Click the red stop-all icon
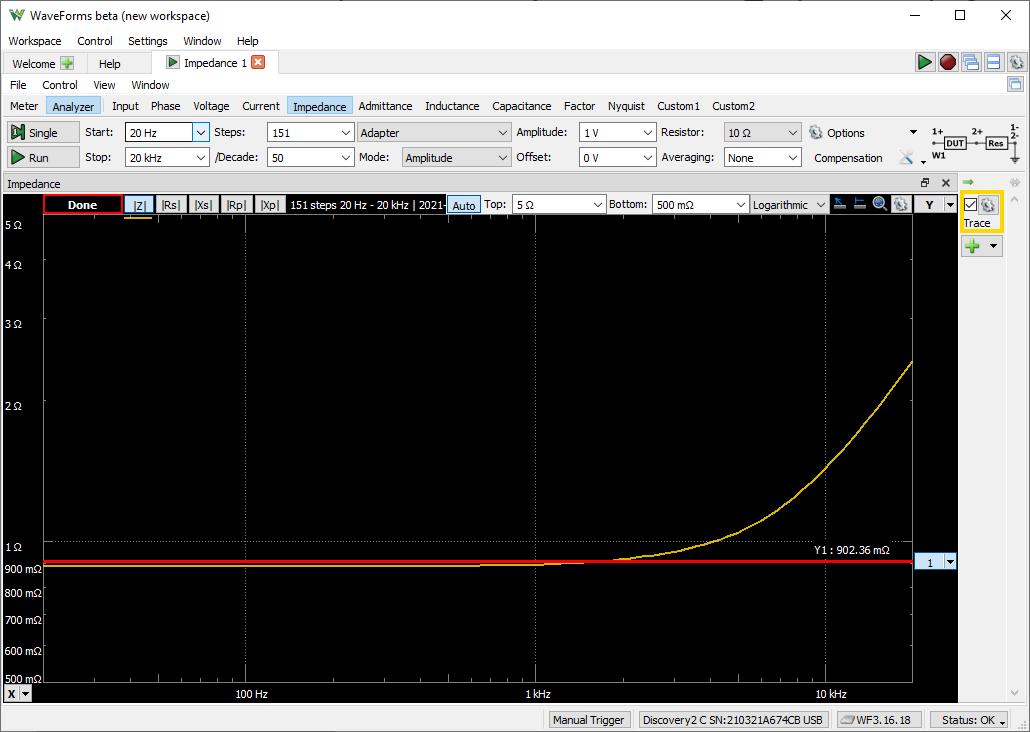Image resolution: width=1030 pixels, height=732 pixels. (948, 62)
